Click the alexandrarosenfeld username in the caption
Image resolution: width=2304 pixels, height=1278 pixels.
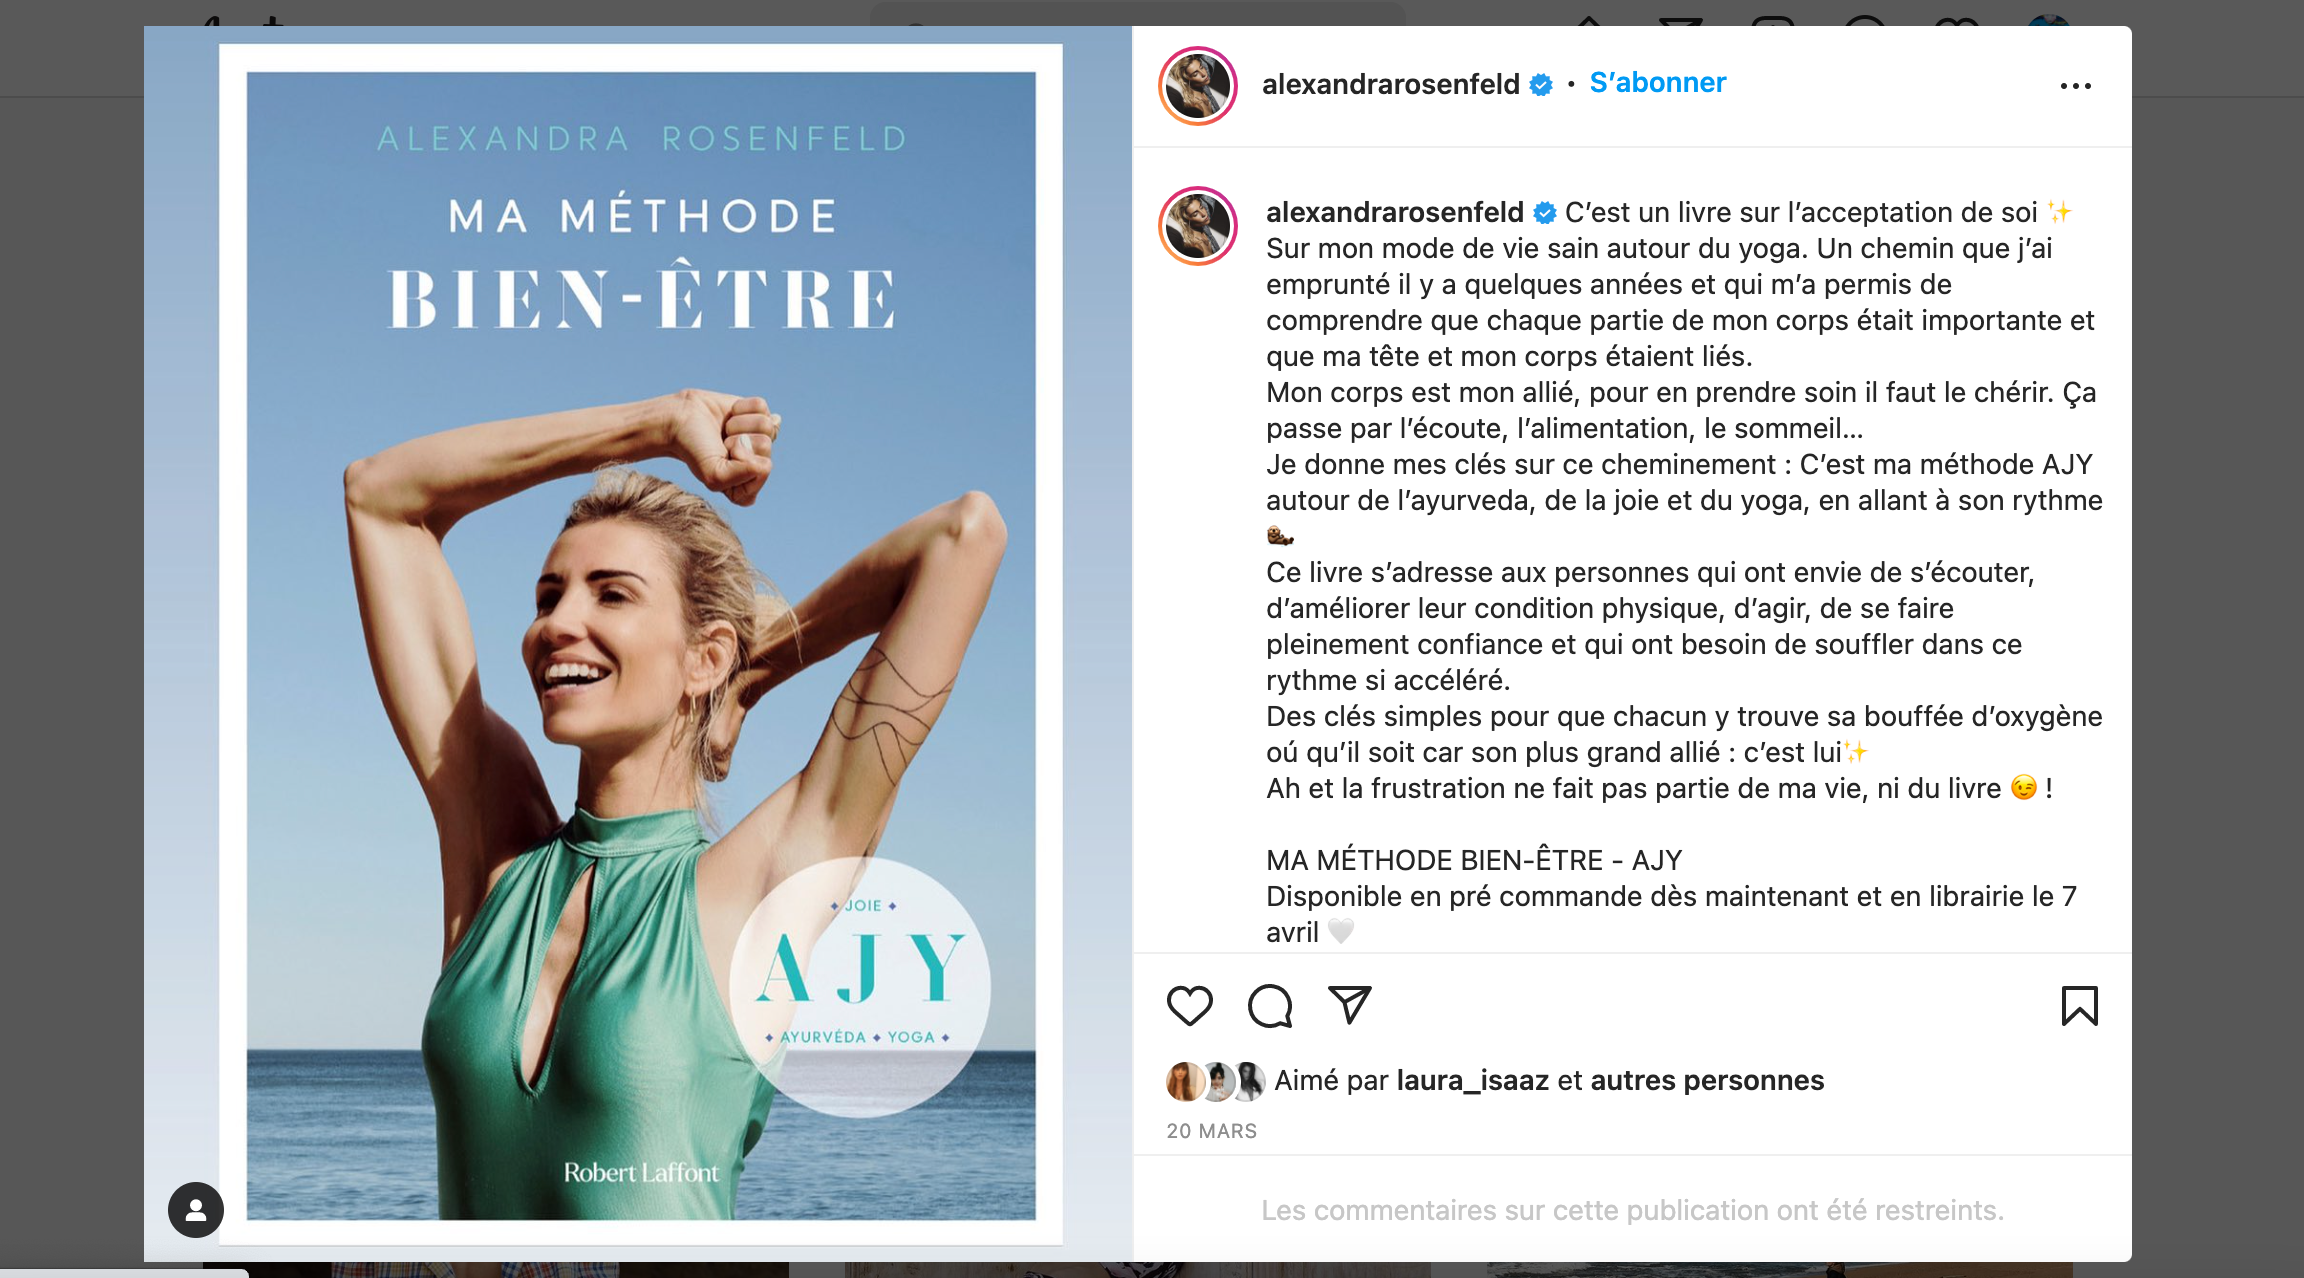(x=1395, y=212)
